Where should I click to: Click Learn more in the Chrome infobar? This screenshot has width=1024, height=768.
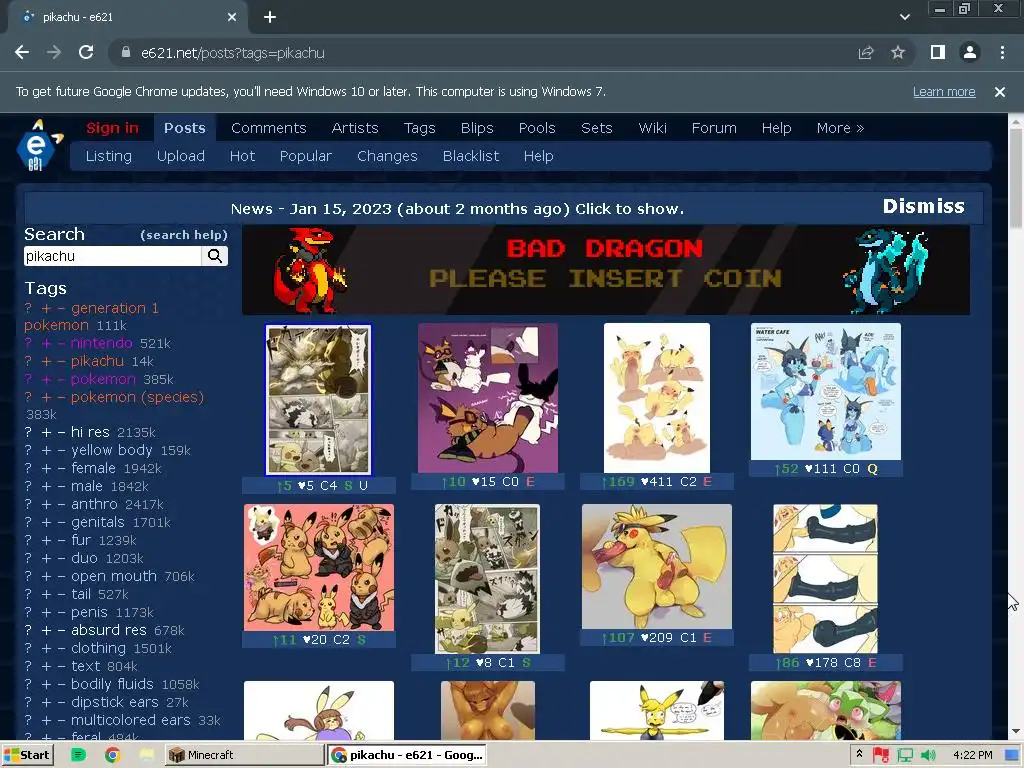point(944,92)
